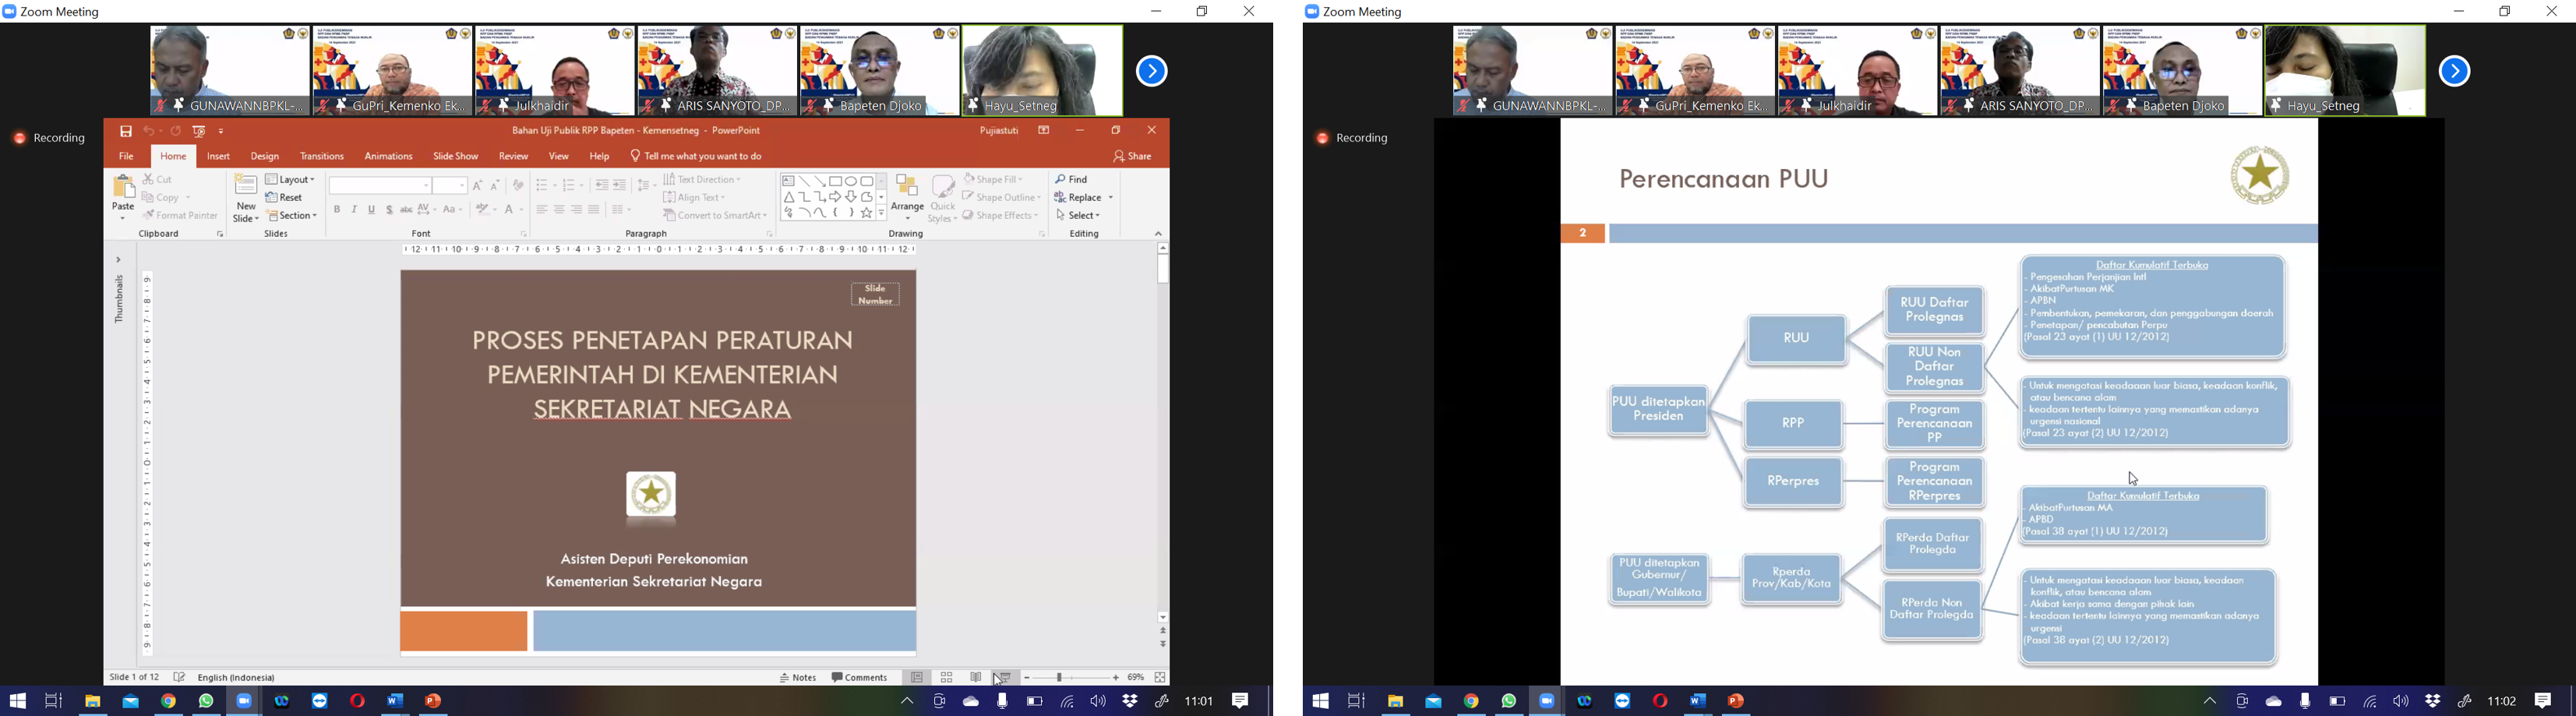Click the Increase List Level indent icon
Image resolution: width=2576 pixels, height=716 pixels.
[620, 186]
